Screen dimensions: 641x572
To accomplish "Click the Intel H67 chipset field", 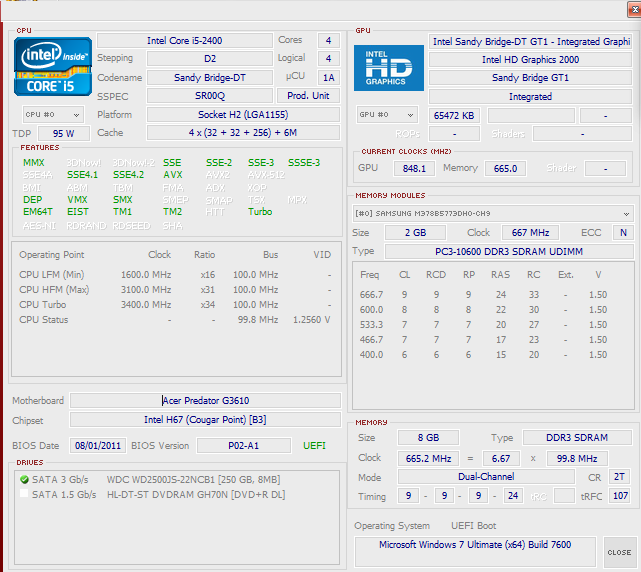I will (x=205, y=419).
